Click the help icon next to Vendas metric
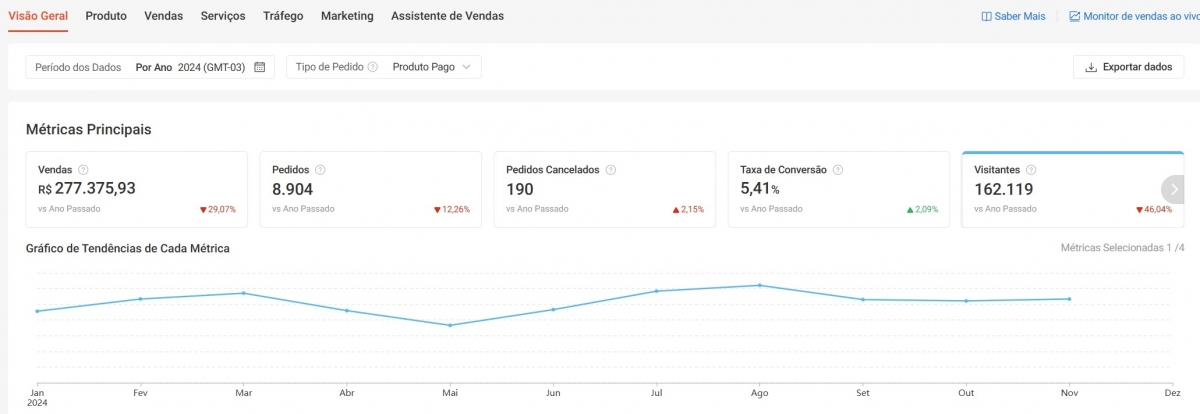The height and width of the screenshot is (414, 1200). click(83, 170)
